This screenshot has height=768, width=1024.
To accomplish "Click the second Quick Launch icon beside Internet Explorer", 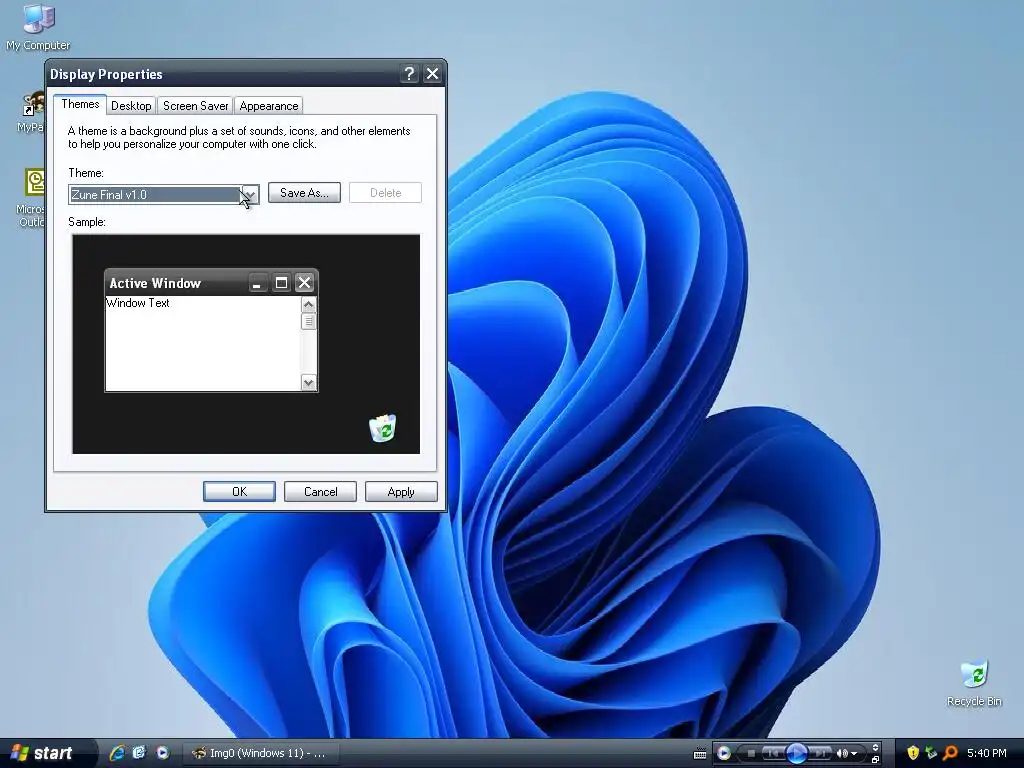I will click(139, 753).
